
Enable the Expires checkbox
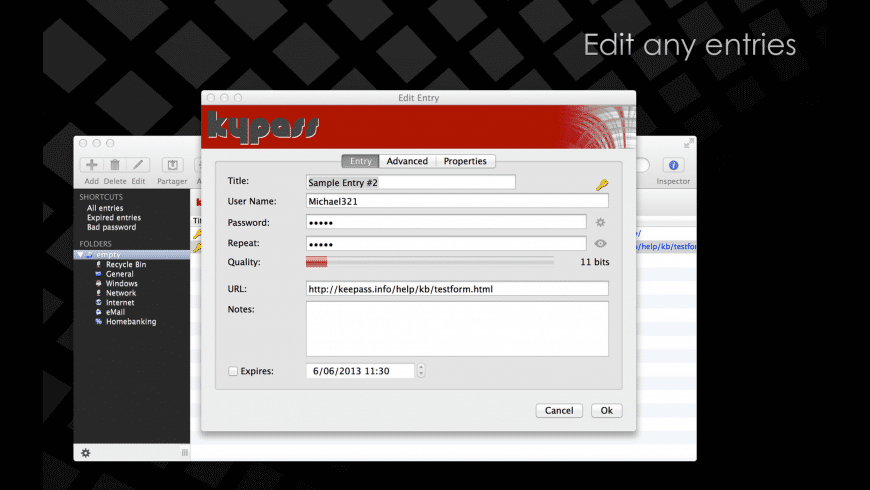pyautogui.click(x=233, y=371)
